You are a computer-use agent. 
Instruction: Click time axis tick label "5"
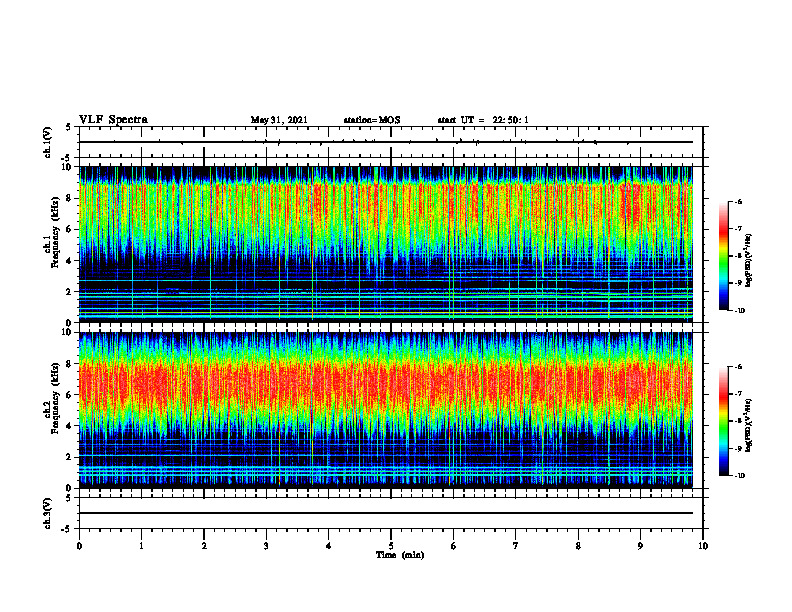tap(391, 546)
